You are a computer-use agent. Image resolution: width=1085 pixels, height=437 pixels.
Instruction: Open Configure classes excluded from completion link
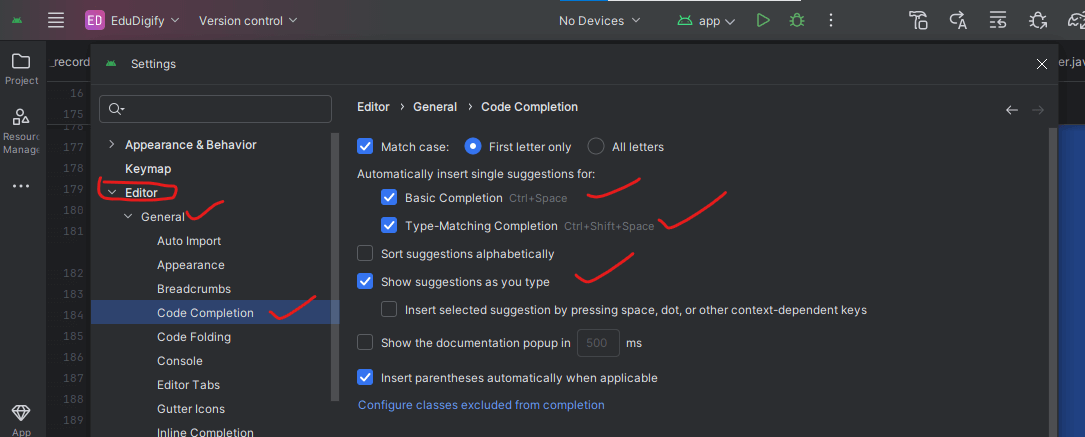(x=481, y=405)
